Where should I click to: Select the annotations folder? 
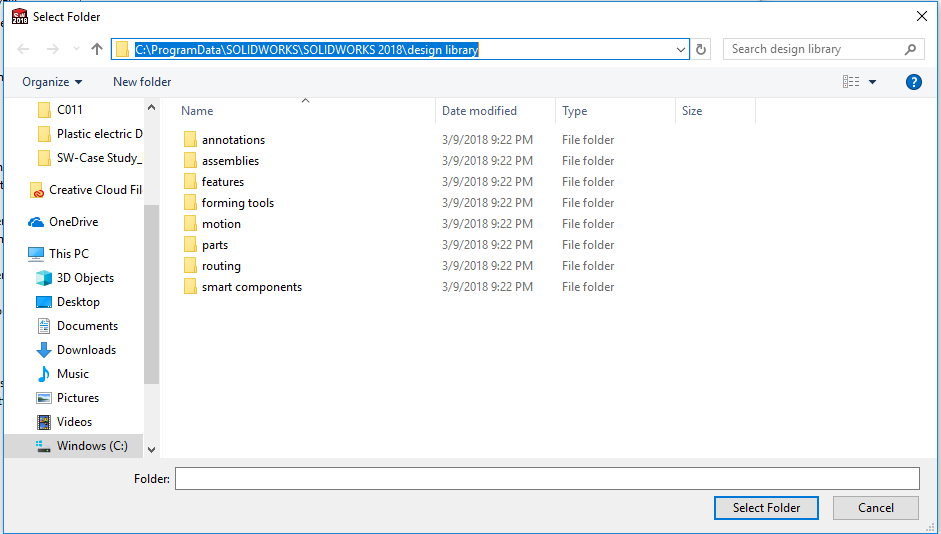(233, 140)
